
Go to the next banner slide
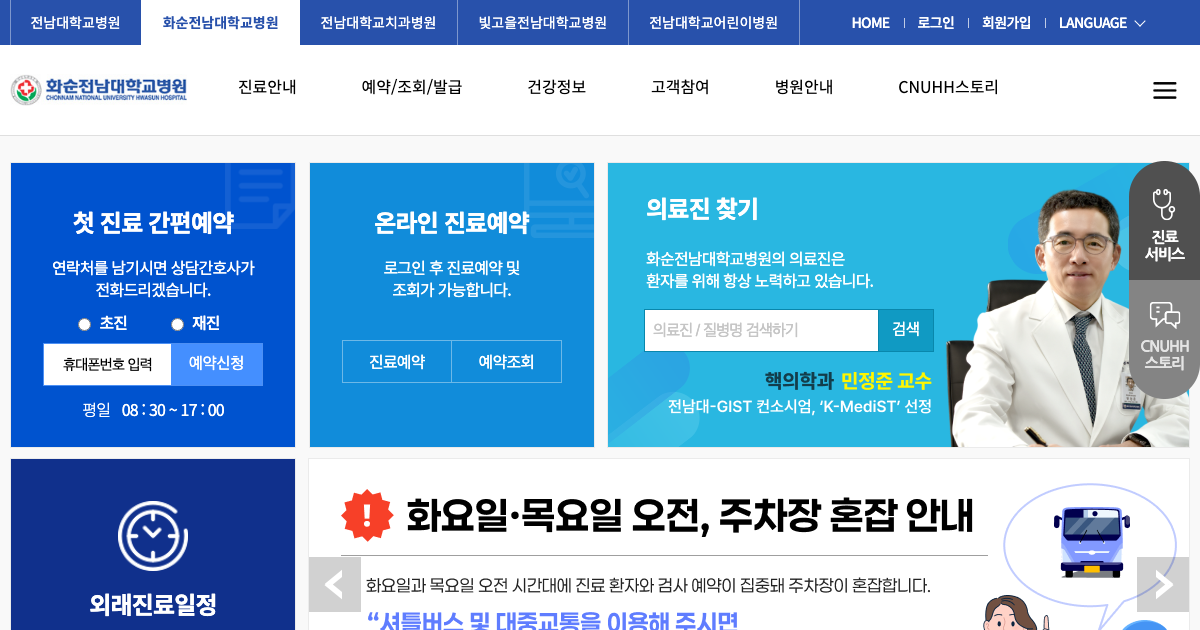click(x=1163, y=584)
